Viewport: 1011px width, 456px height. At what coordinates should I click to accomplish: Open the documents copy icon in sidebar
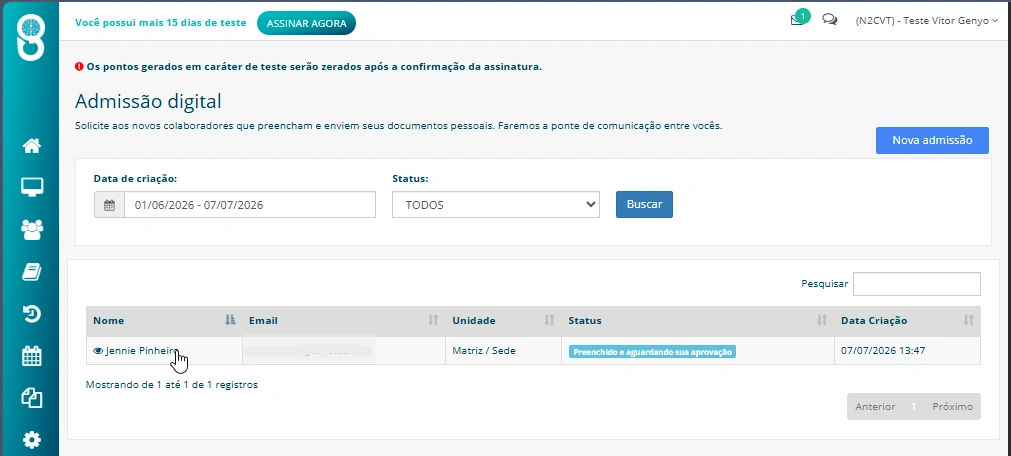point(32,398)
